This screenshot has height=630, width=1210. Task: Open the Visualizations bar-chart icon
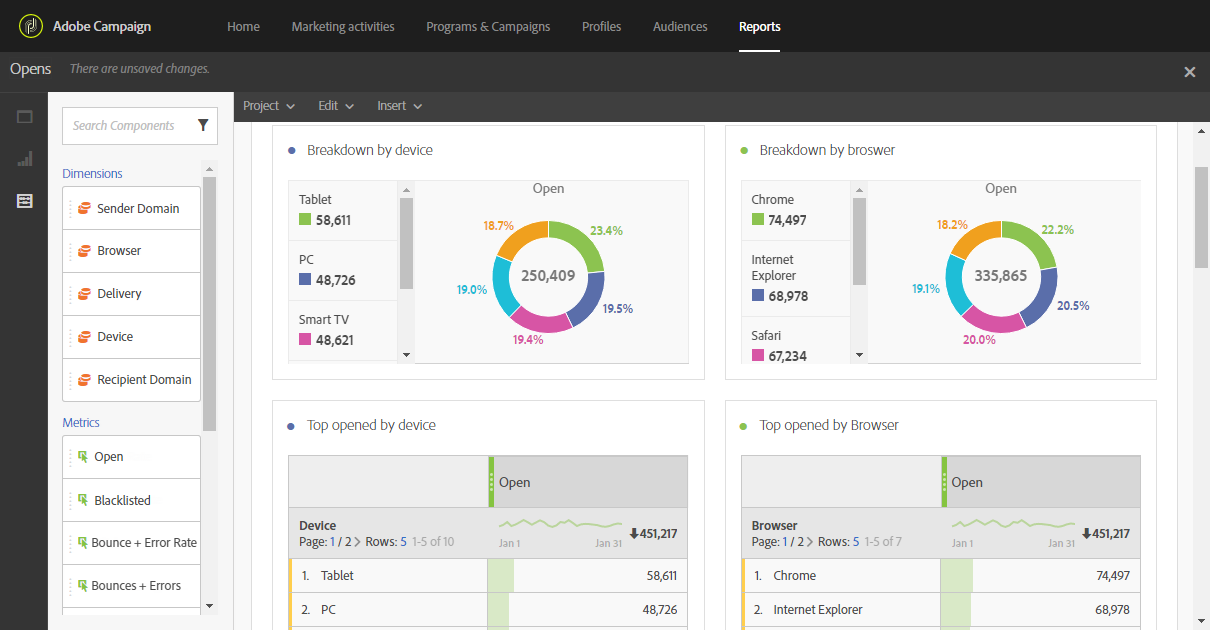(x=25, y=159)
